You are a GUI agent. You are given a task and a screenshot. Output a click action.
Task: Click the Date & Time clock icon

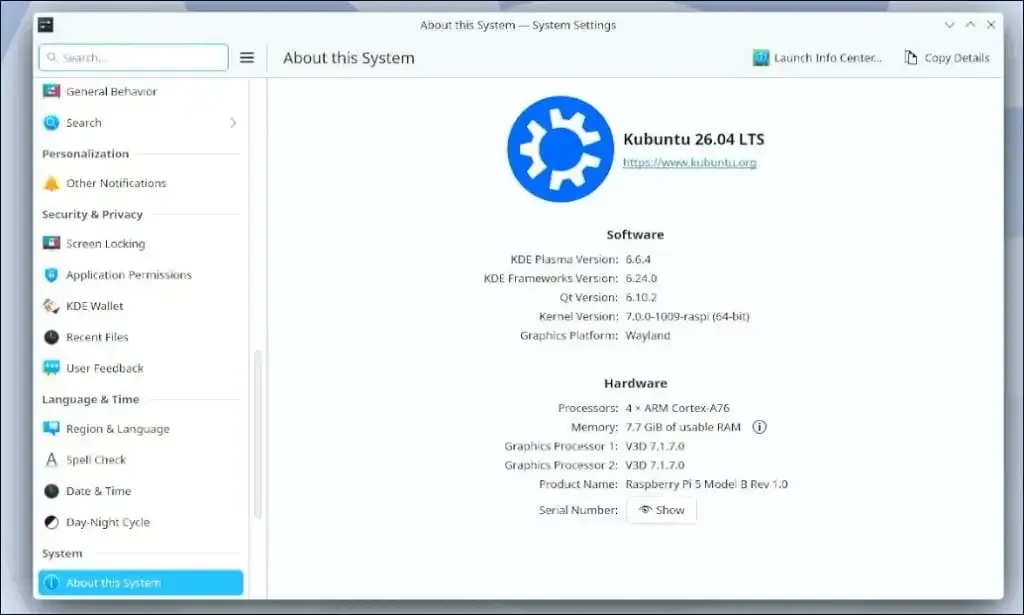point(51,491)
